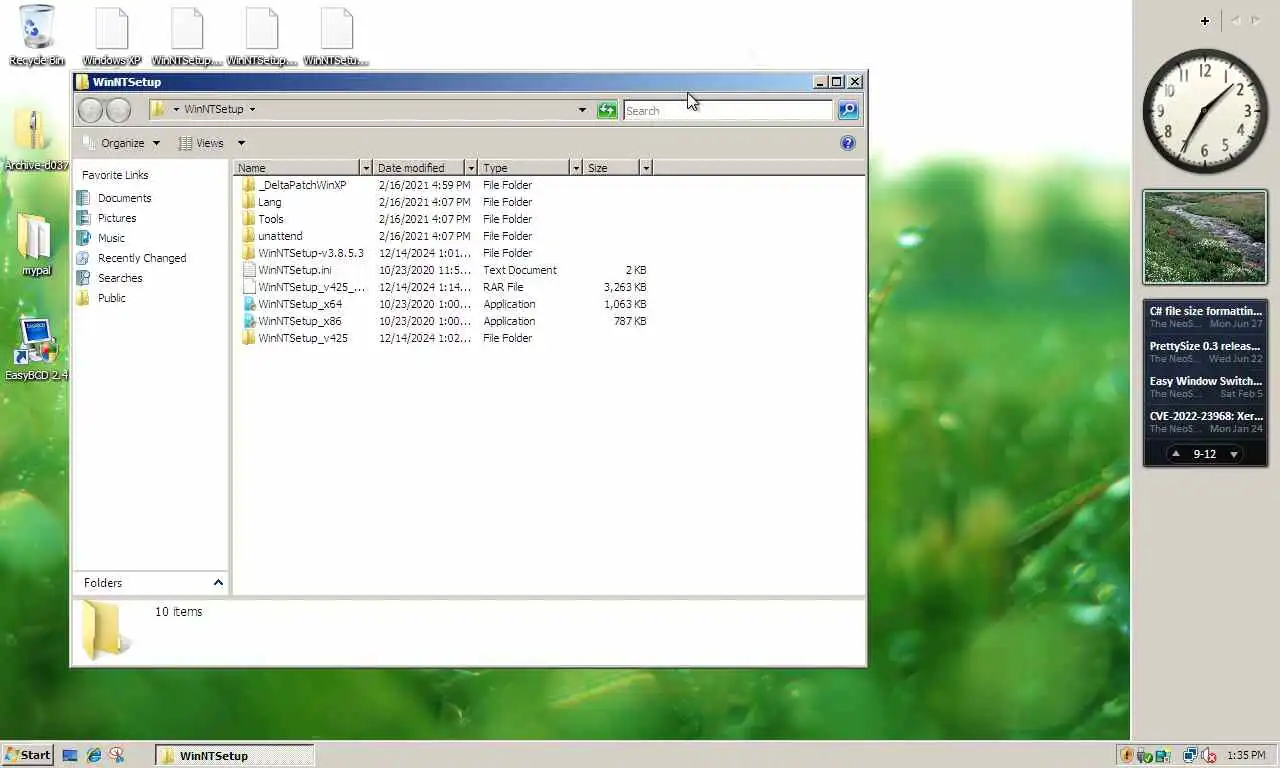Click WinNTSetup taskbar button
The width and height of the screenshot is (1280, 768).
tap(235, 756)
